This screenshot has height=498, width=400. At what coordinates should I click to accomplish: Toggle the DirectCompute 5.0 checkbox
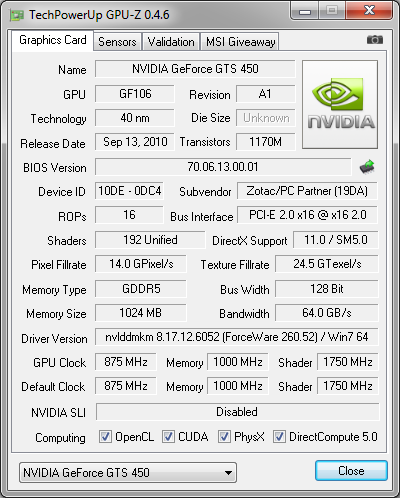coord(279,437)
